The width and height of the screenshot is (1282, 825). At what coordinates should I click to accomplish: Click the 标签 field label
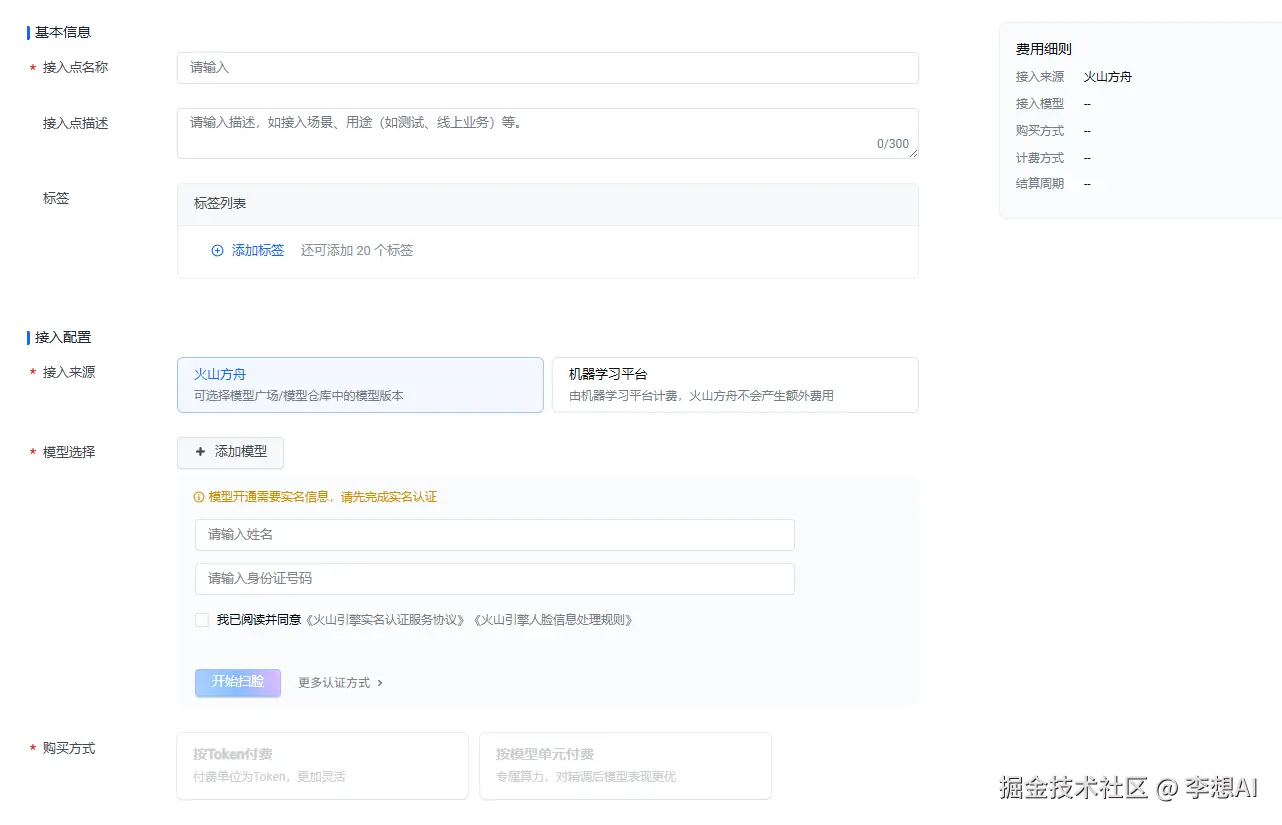(x=56, y=198)
